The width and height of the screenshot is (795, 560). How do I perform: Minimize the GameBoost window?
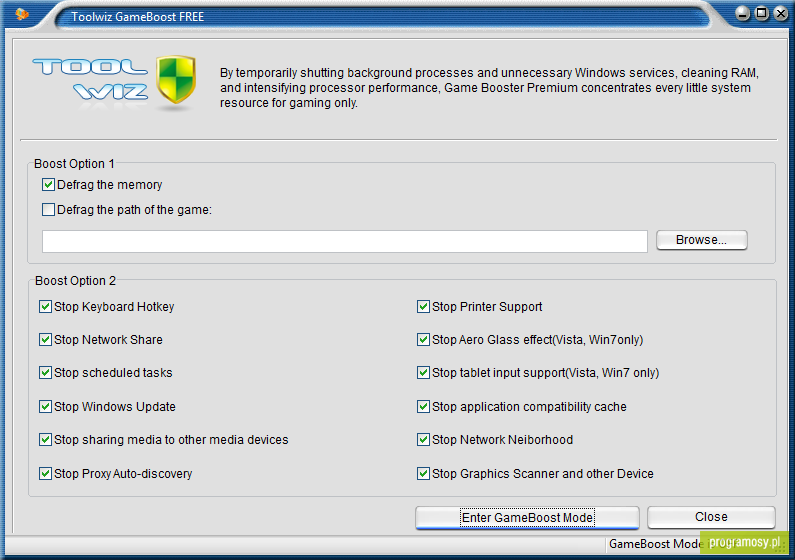tap(743, 14)
